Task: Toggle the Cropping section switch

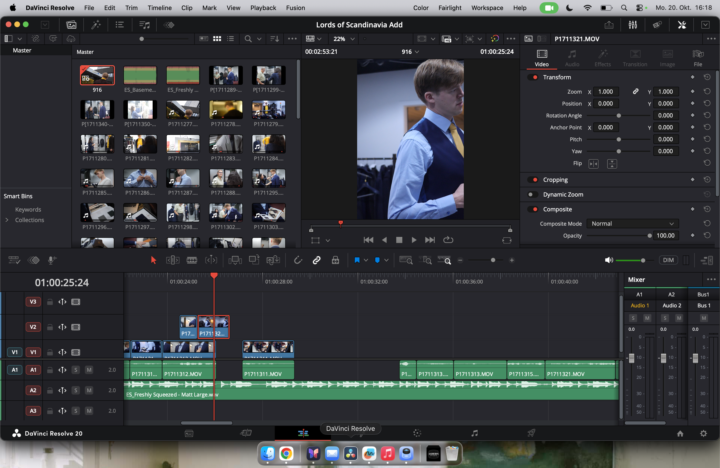Action: tap(533, 180)
